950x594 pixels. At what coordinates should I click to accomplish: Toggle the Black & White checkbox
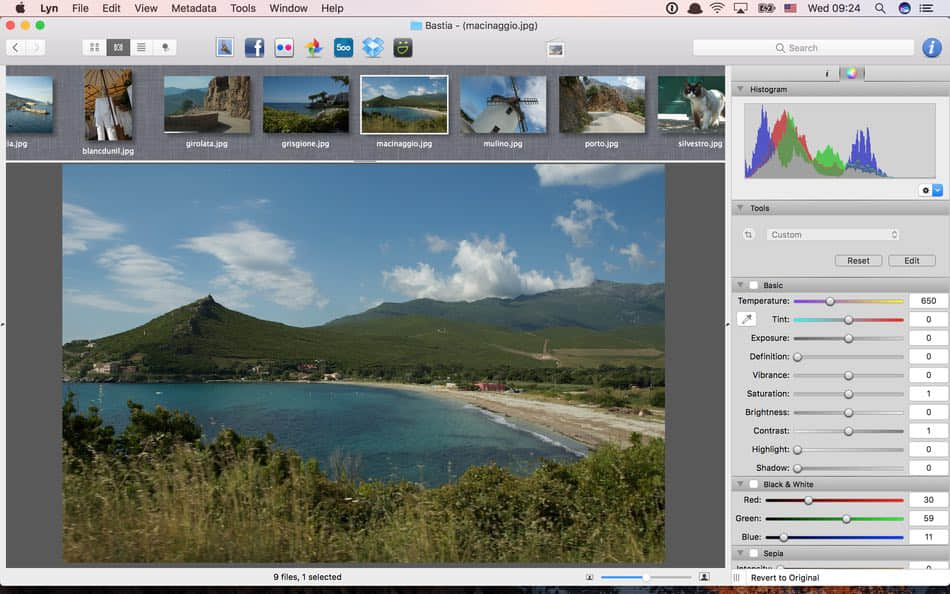(x=754, y=484)
